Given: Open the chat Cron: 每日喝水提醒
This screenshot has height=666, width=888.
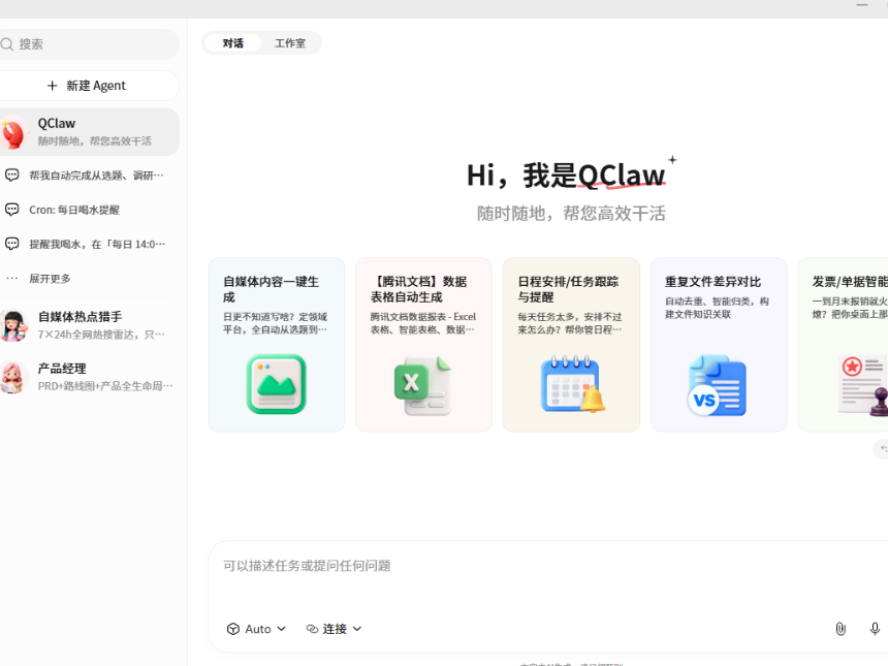Looking at the screenshot, I should coord(89,210).
